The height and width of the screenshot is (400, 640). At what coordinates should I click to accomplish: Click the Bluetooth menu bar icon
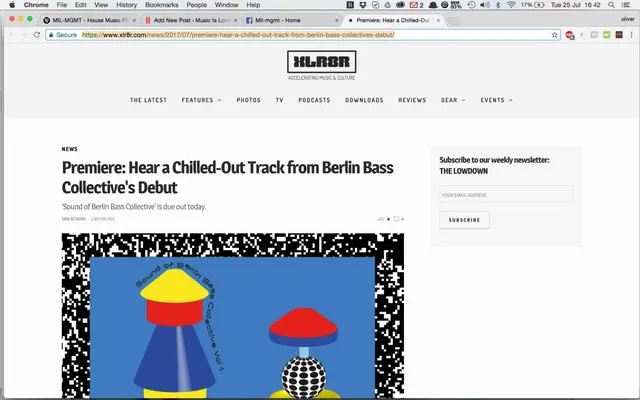[x=498, y=5]
